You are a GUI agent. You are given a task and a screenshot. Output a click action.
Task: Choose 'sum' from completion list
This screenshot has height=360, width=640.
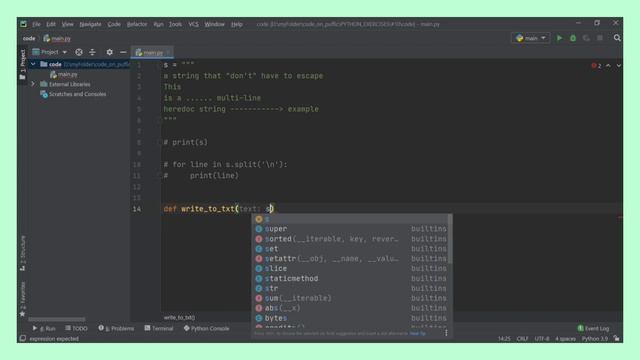coord(351,298)
